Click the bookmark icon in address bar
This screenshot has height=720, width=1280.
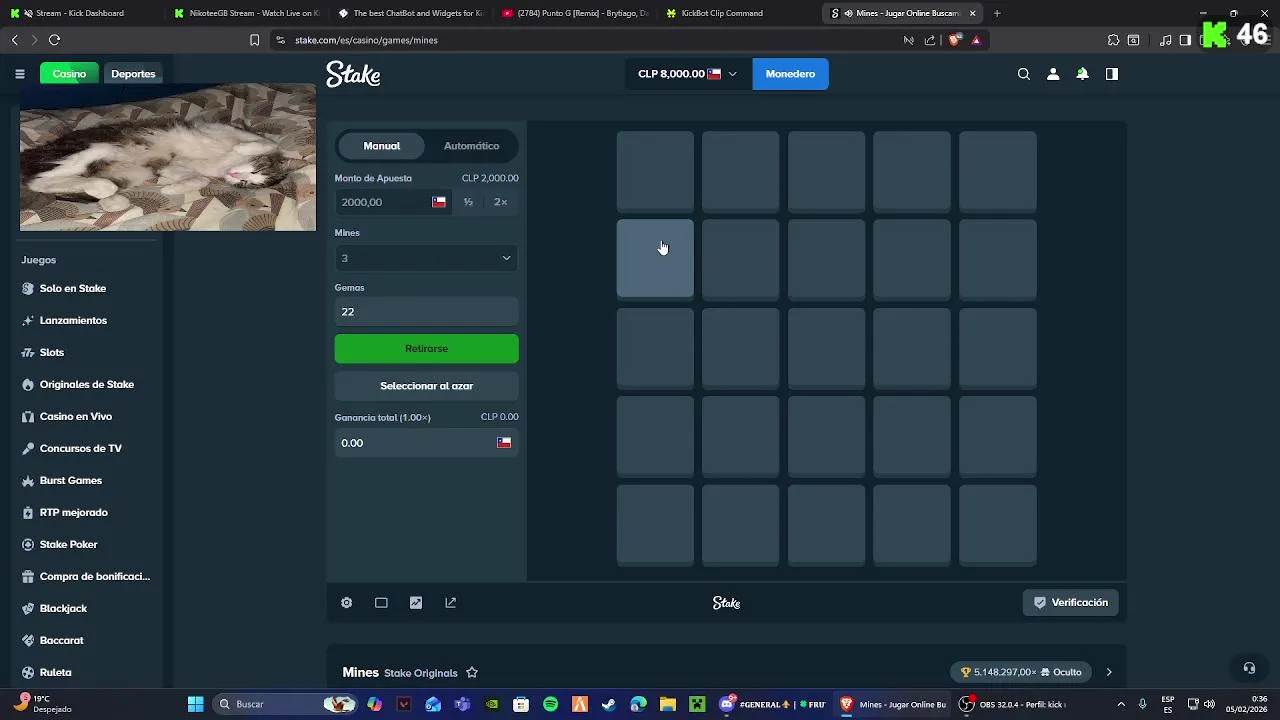(254, 40)
